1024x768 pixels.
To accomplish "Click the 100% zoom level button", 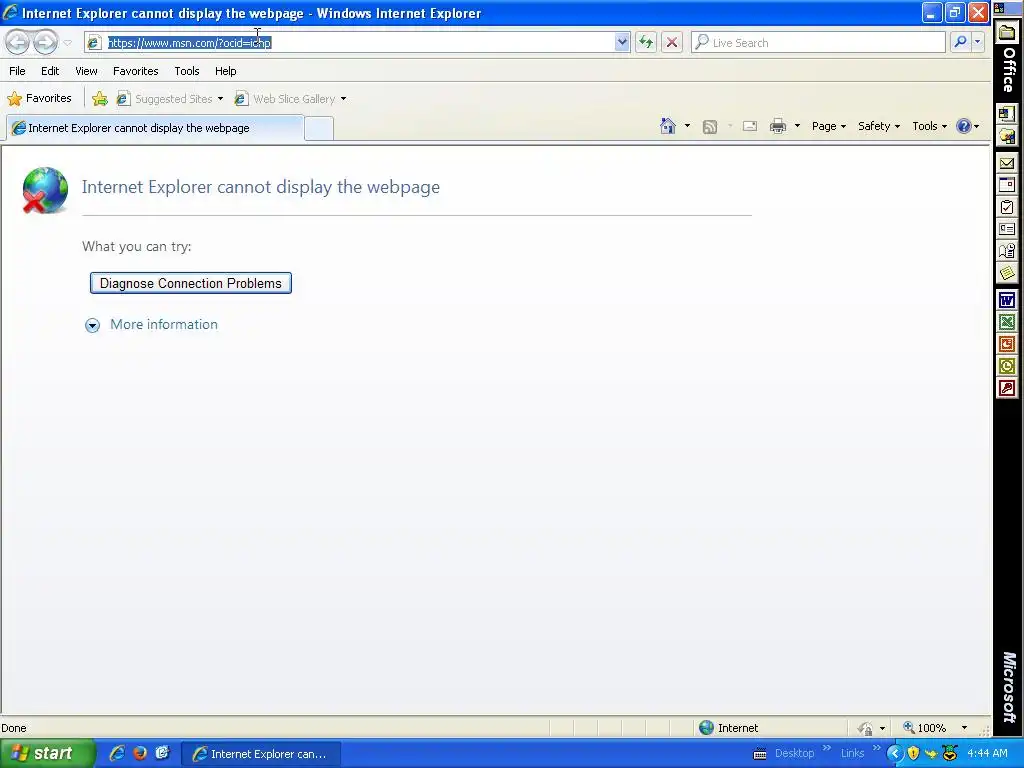I will (x=925, y=728).
